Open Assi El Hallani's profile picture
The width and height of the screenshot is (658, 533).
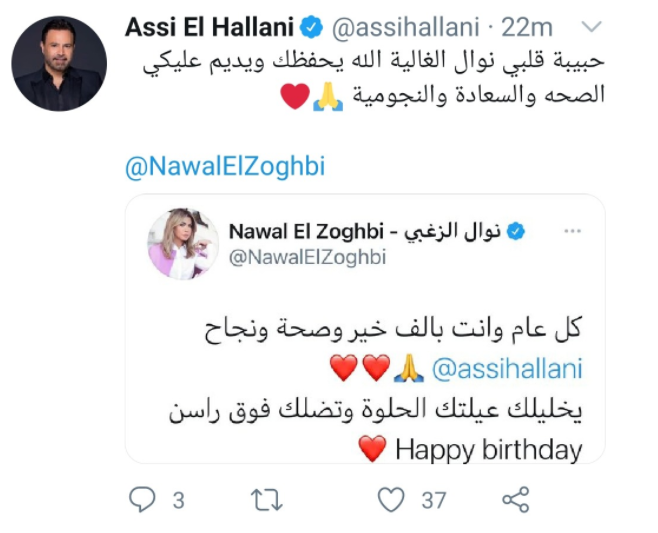click(x=59, y=64)
